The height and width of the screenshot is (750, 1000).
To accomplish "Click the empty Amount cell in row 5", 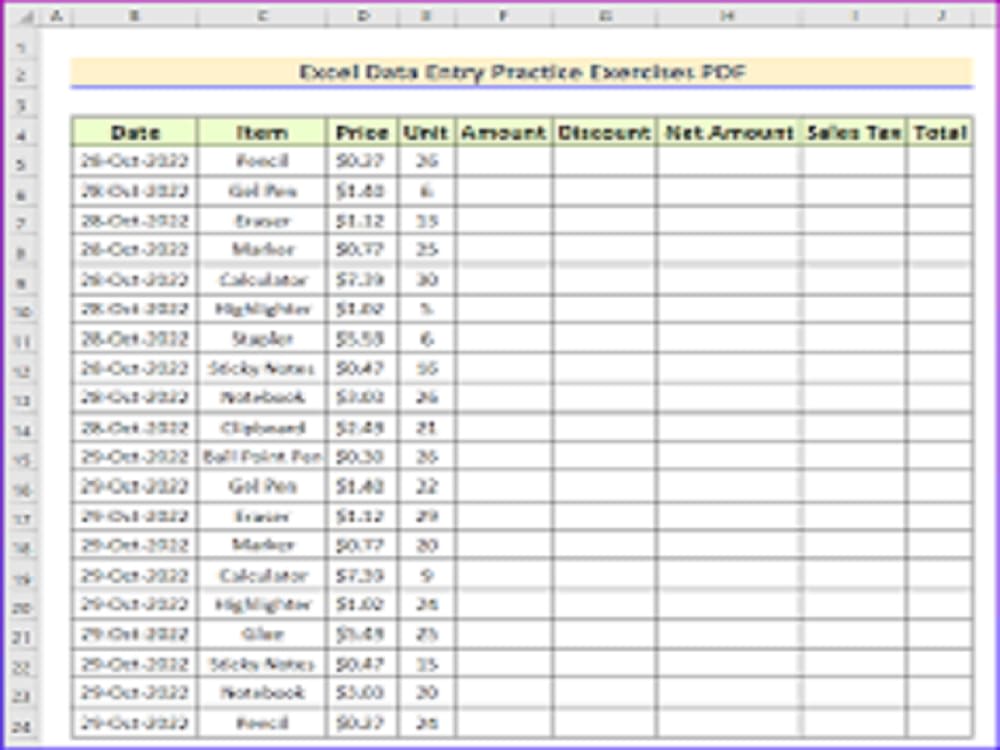I will pyautogui.click(x=504, y=161).
